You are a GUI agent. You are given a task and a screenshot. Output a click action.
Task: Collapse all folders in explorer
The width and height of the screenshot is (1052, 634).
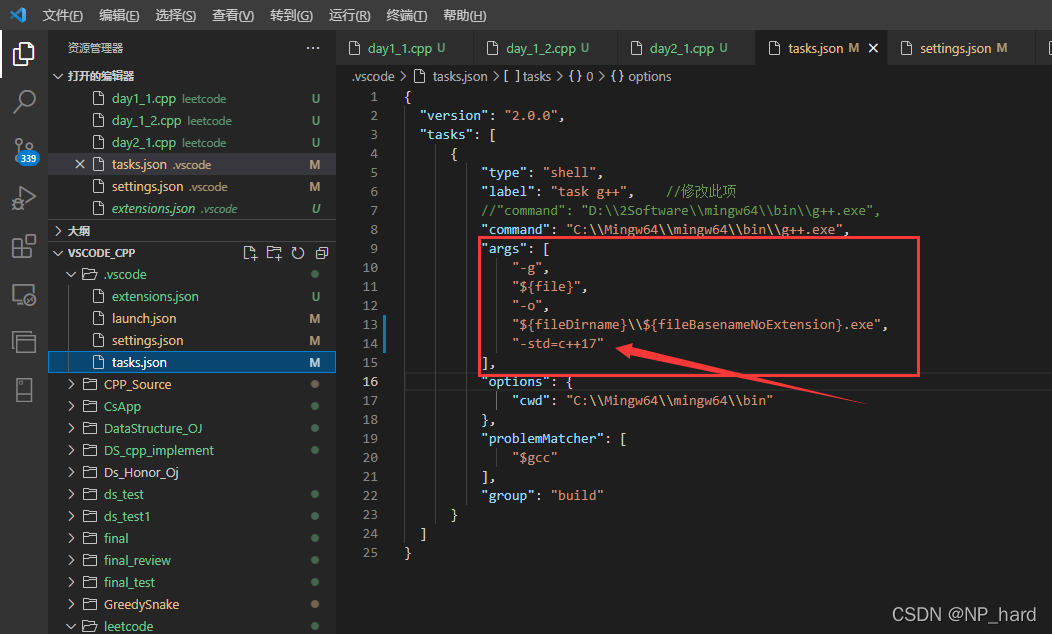322,253
